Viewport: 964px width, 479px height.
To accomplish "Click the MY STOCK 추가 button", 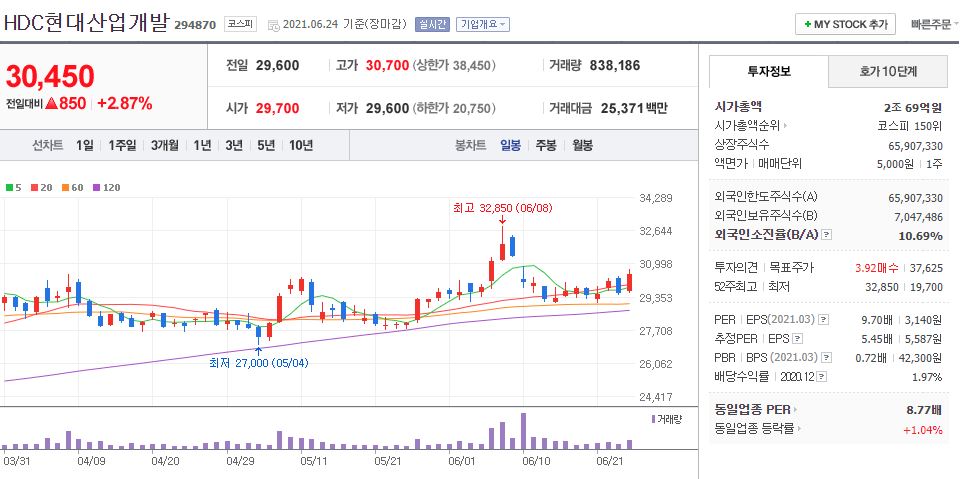I will (x=845, y=25).
